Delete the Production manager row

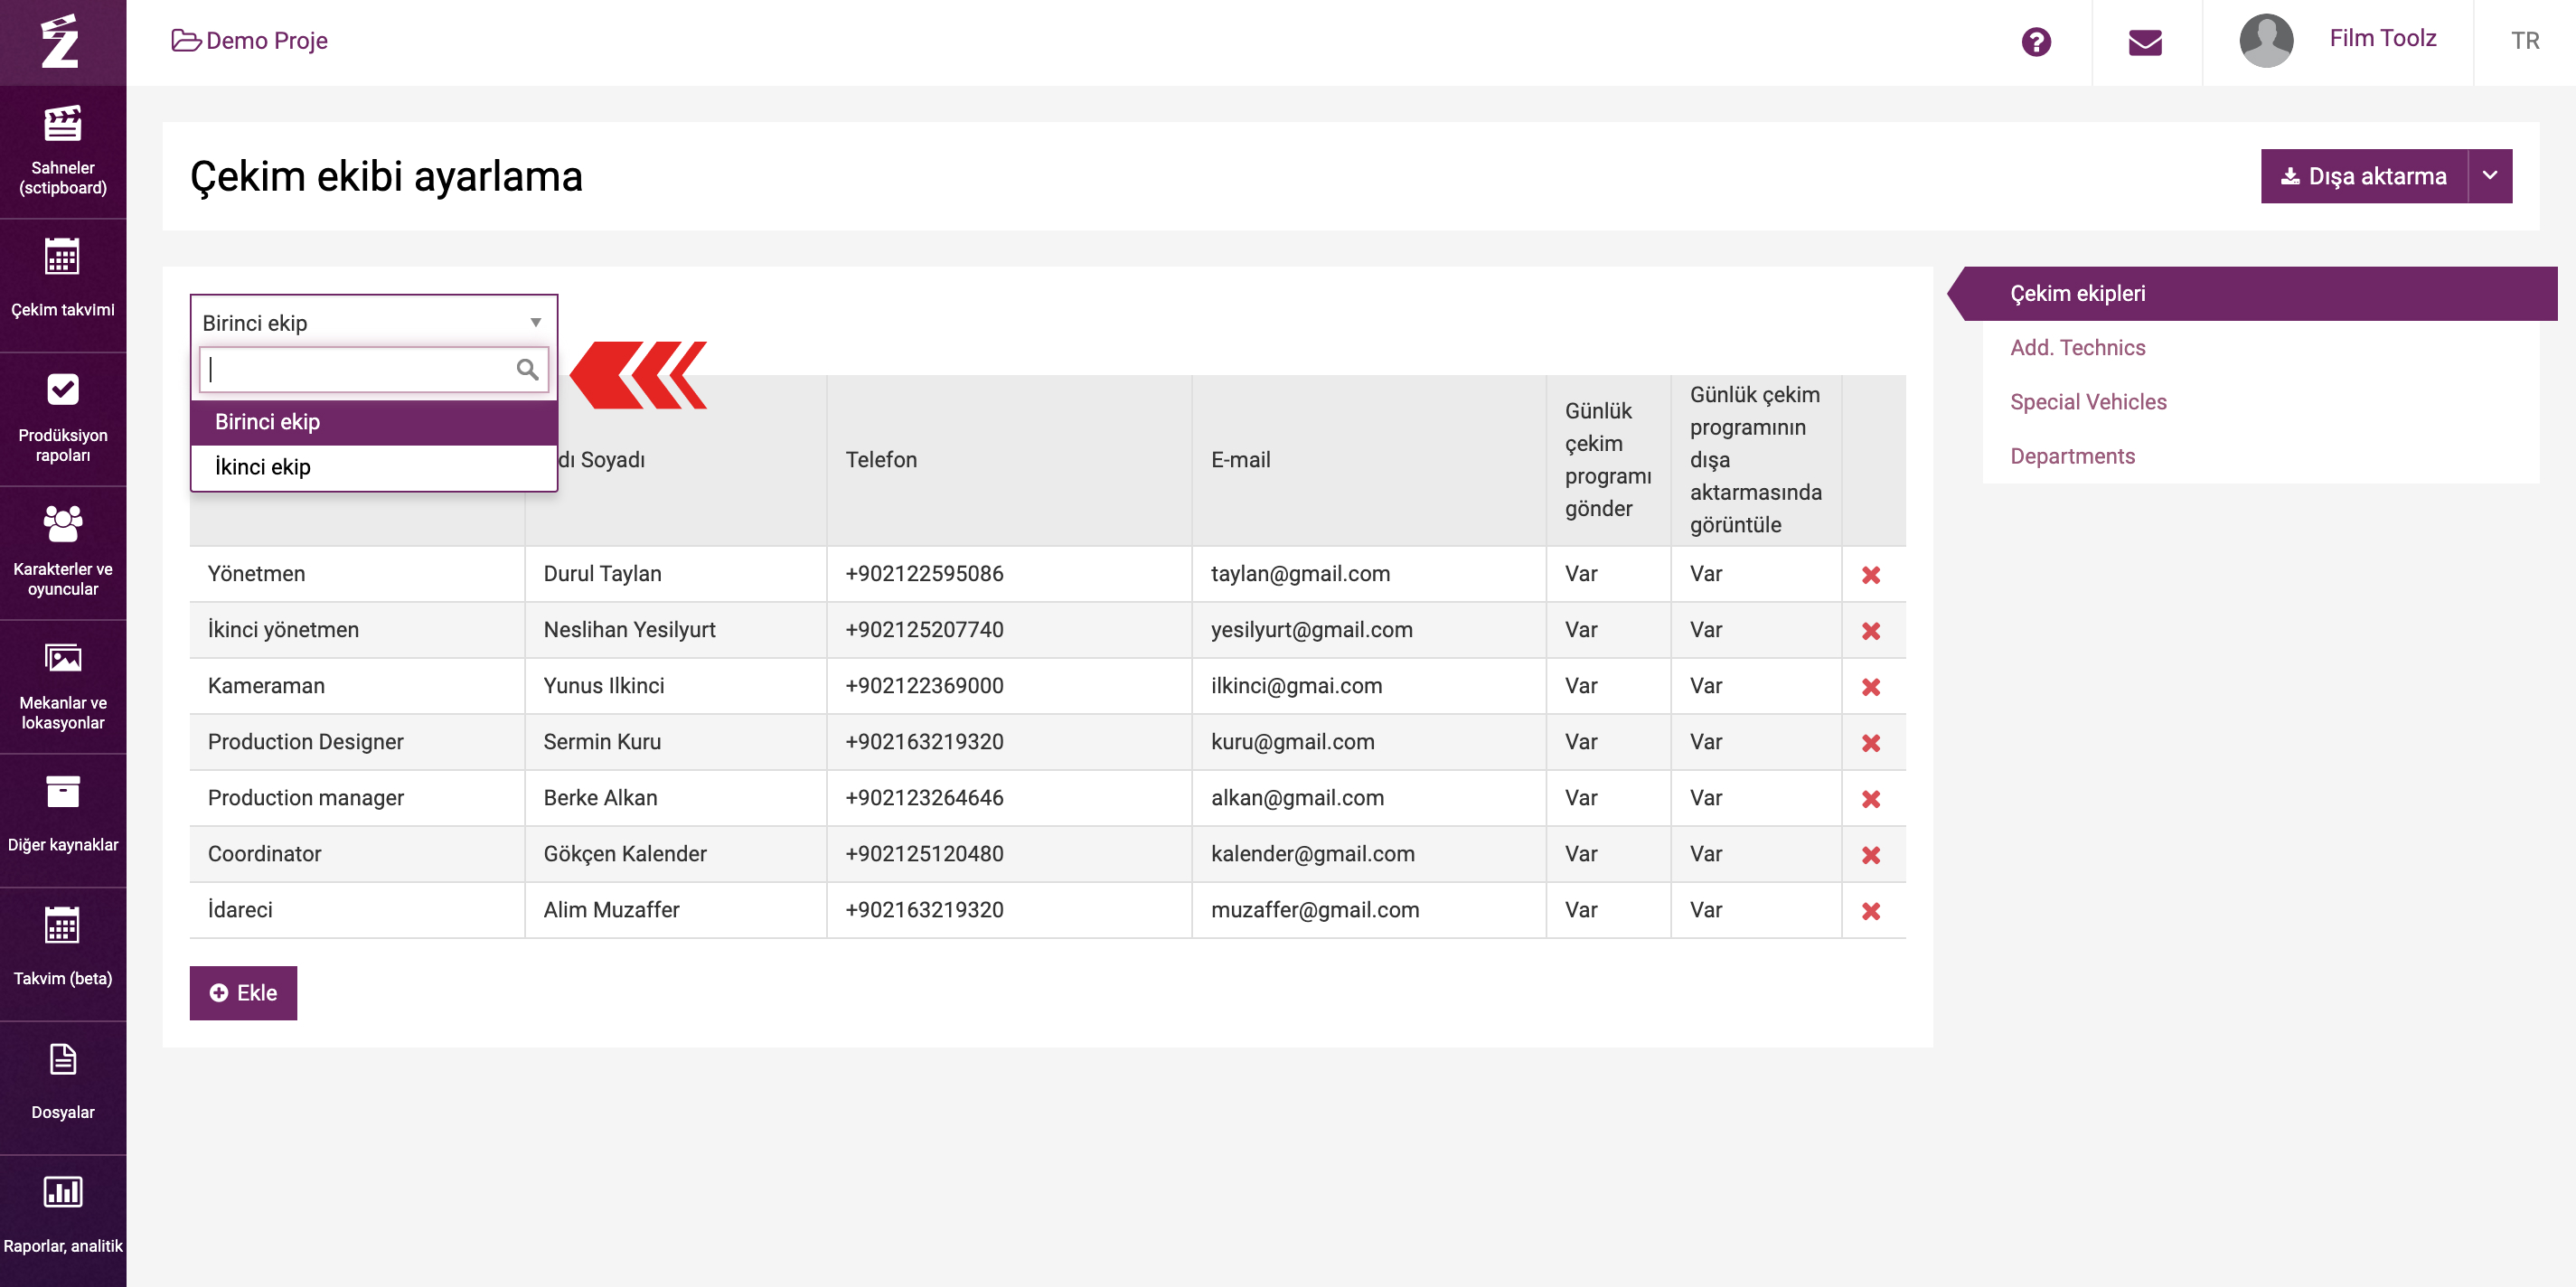pyautogui.click(x=1871, y=799)
